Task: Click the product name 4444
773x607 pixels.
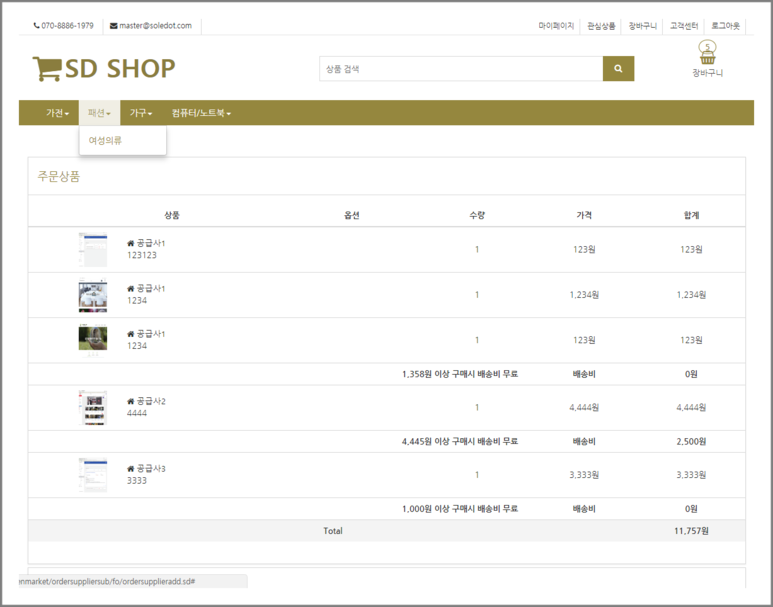Action: pyautogui.click(x=137, y=413)
